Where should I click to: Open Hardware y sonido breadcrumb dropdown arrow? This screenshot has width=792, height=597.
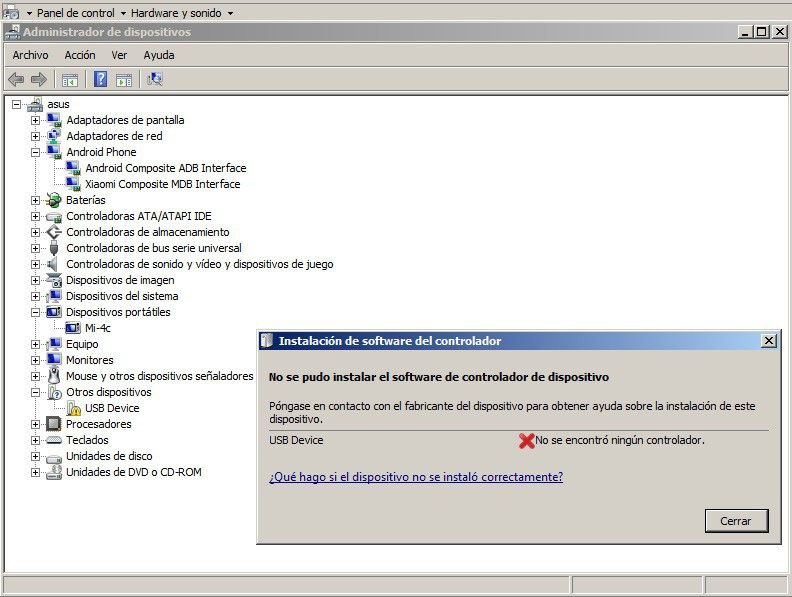click(x=230, y=13)
